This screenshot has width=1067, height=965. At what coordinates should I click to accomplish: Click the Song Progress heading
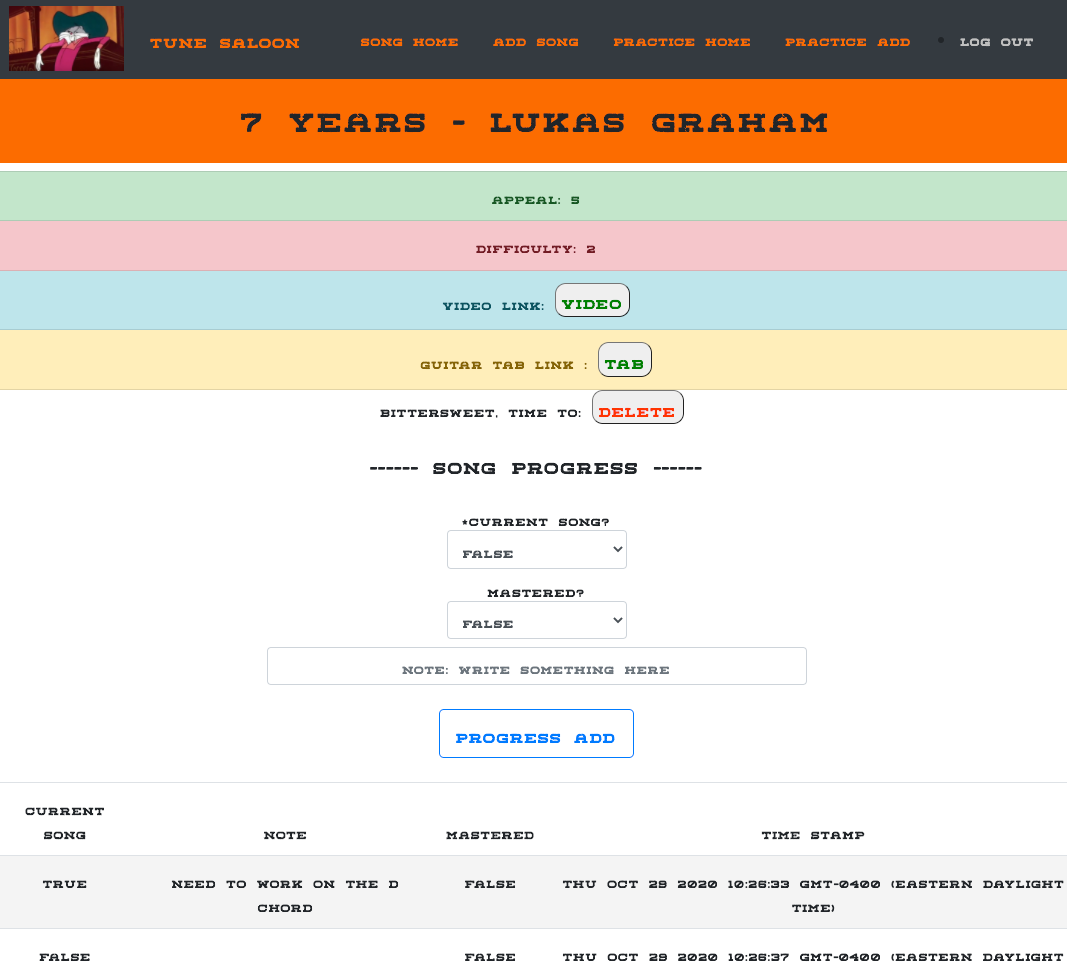[x=536, y=468]
